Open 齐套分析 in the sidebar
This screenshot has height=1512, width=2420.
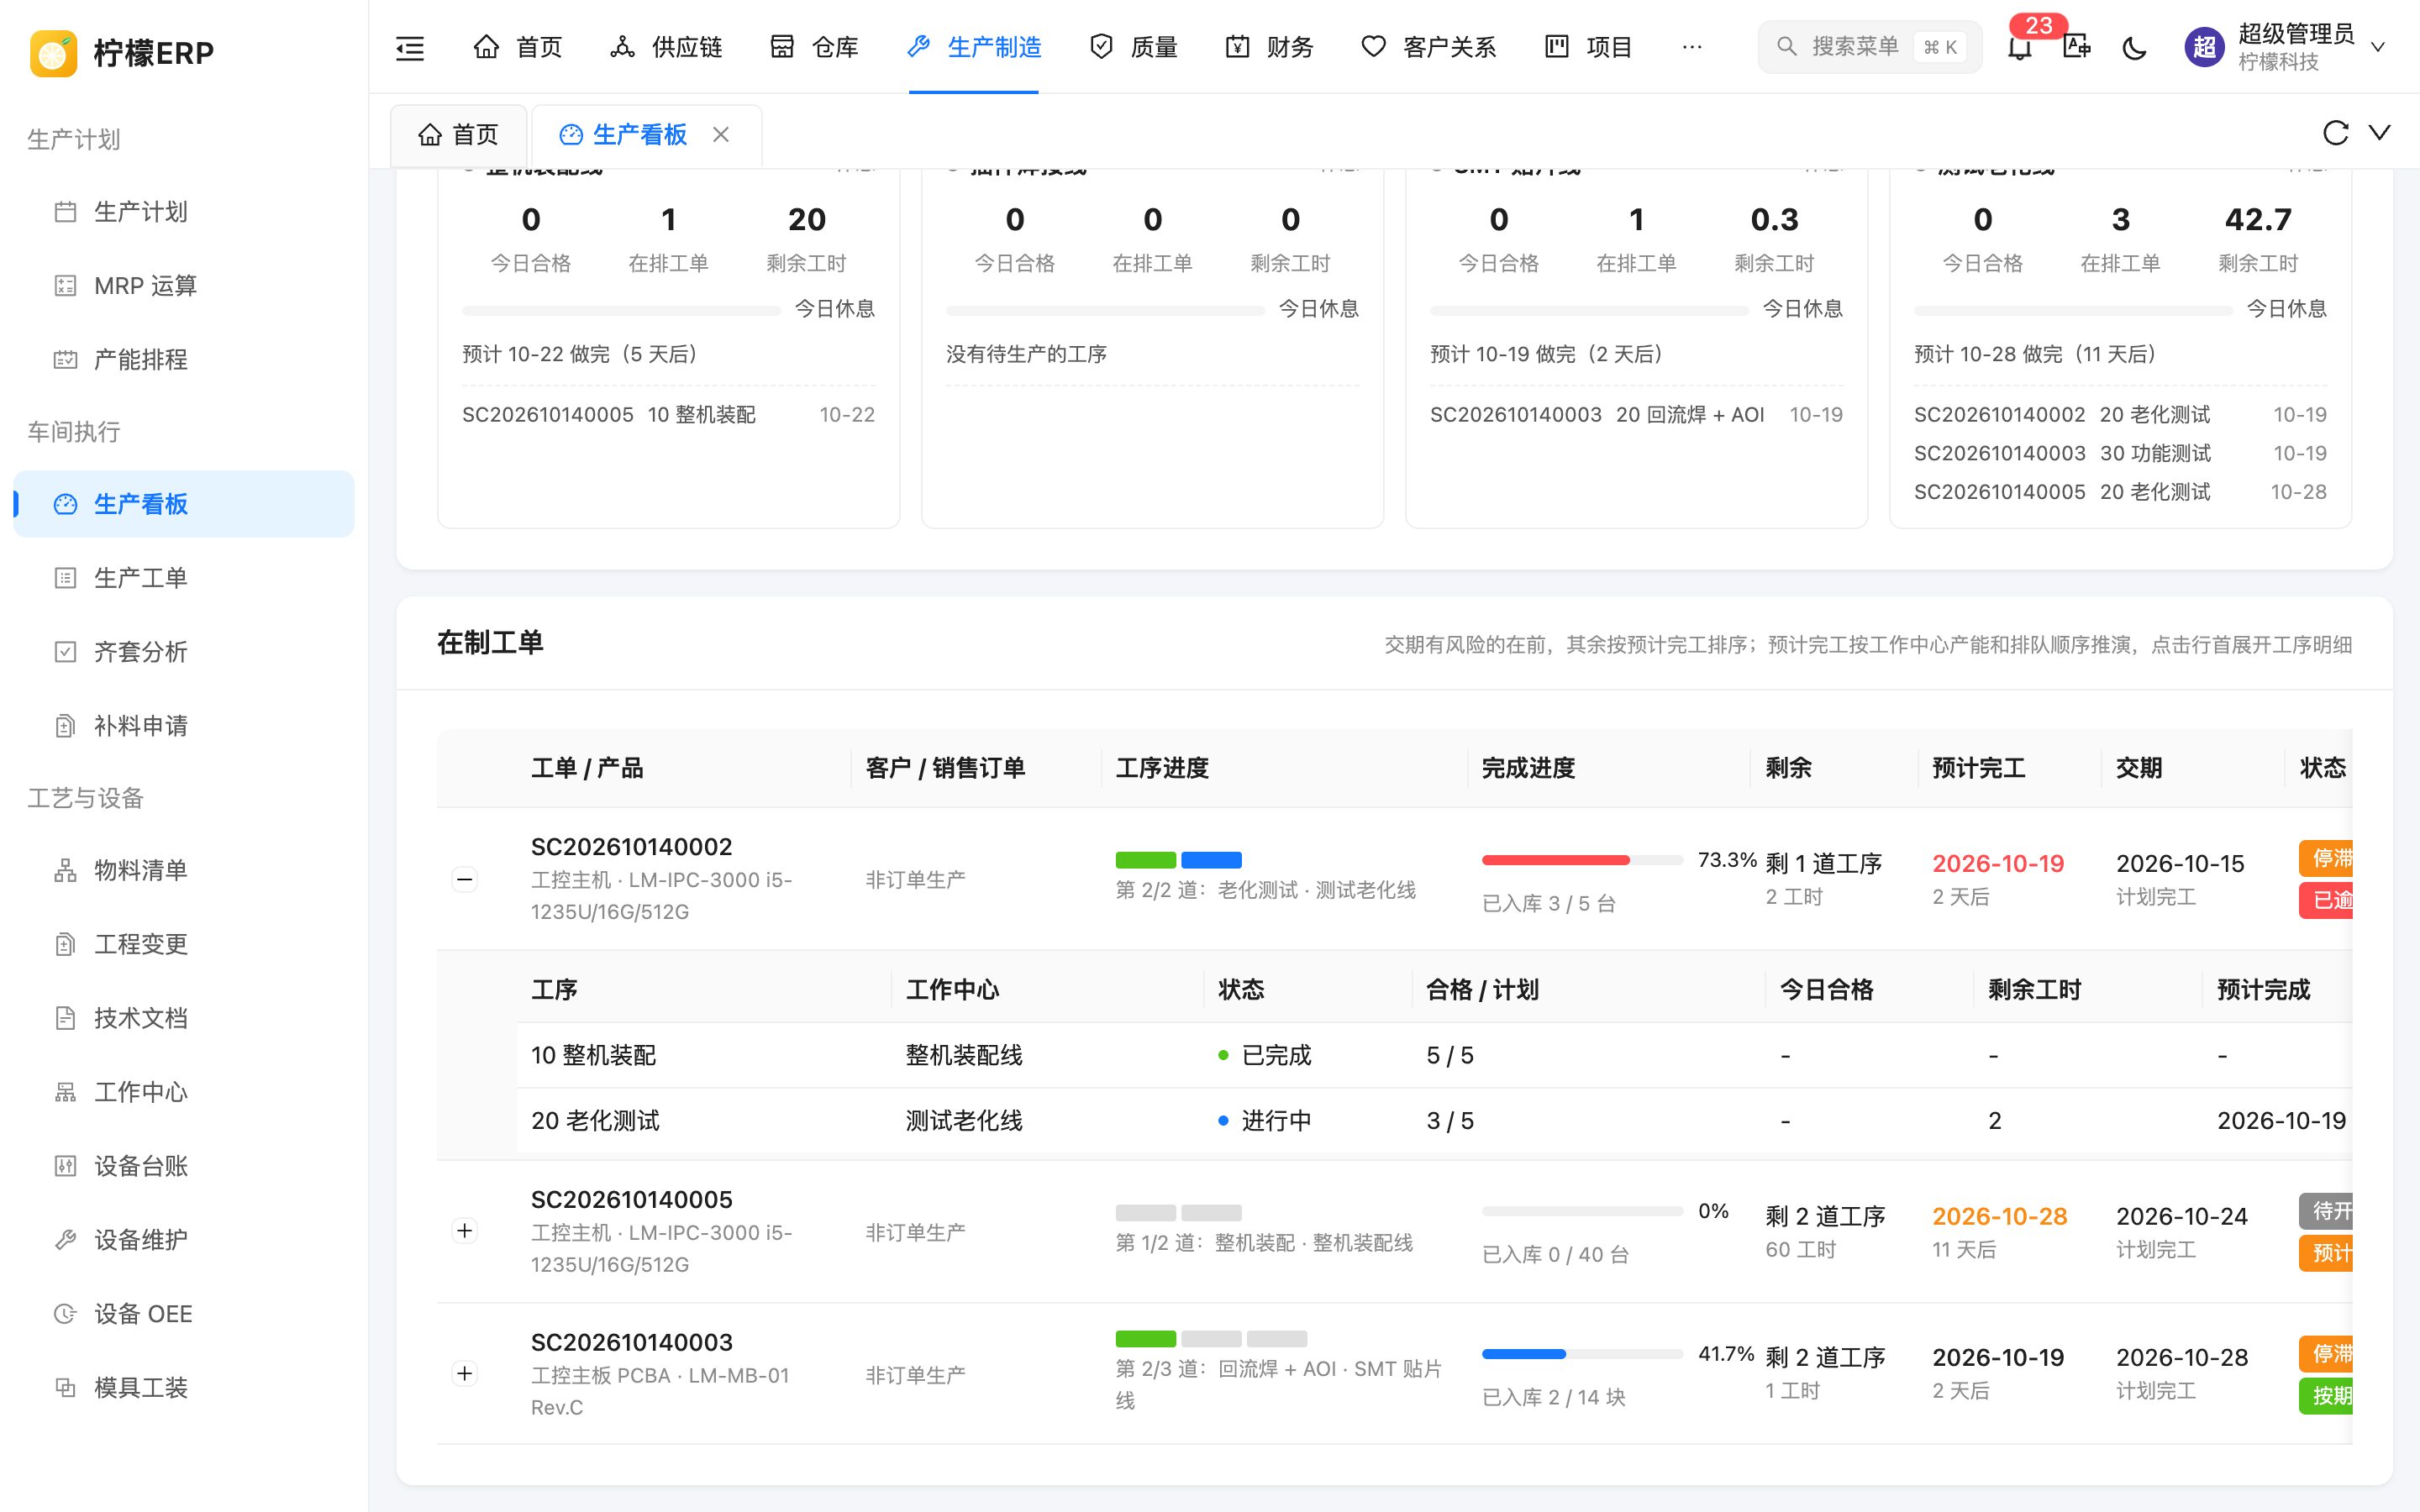point(184,652)
